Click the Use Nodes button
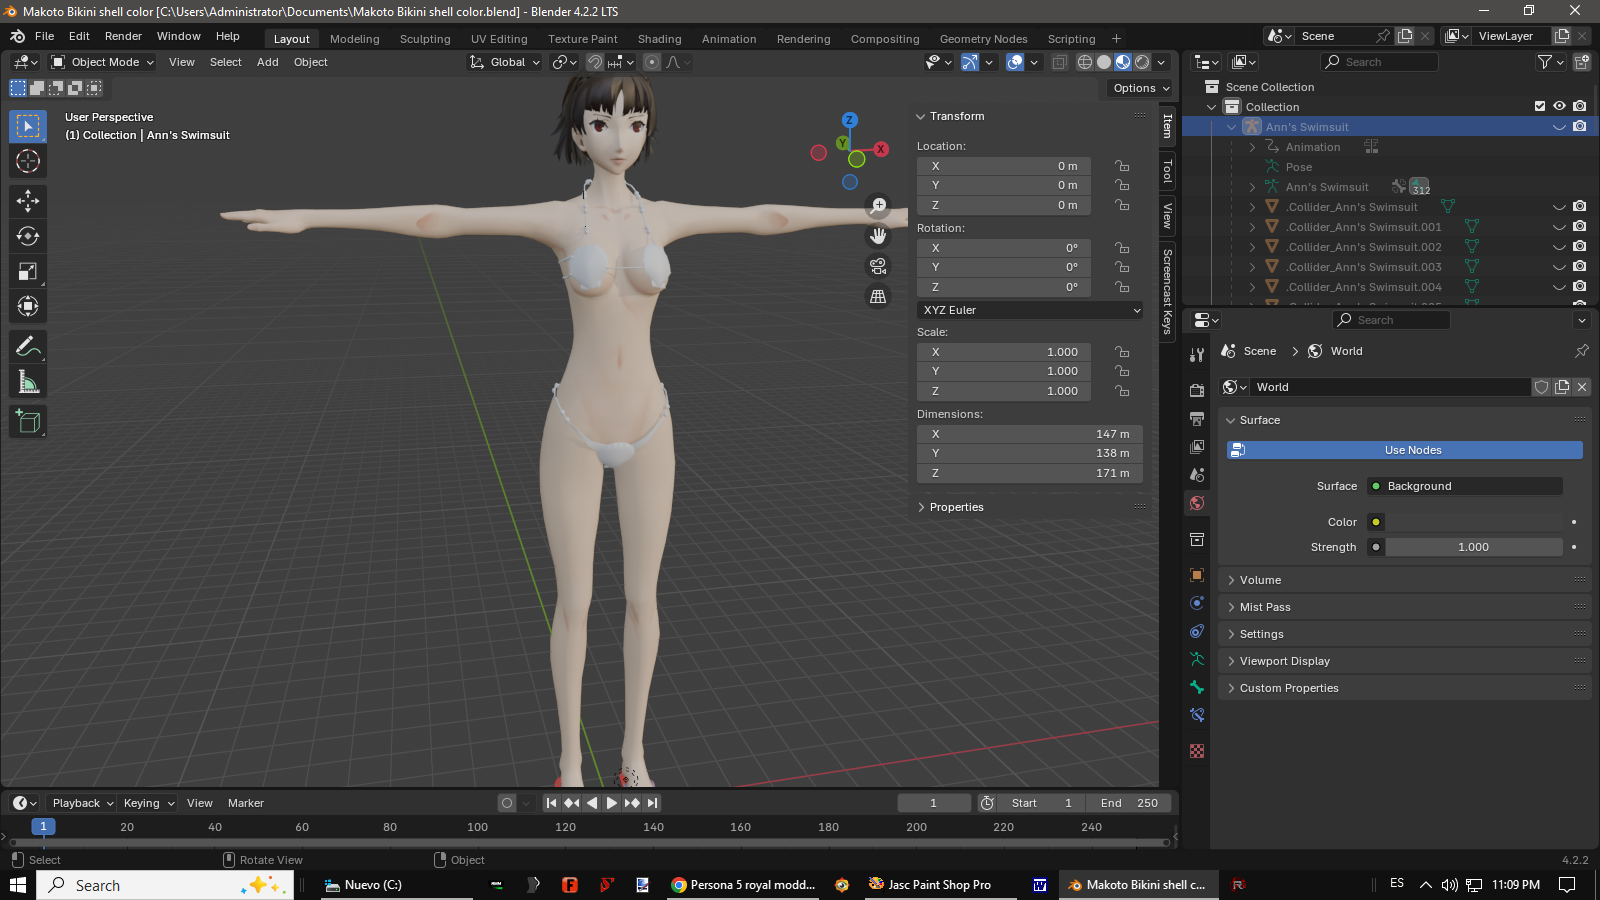The width and height of the screenshot is (1600, 900). coord(1404,450)
